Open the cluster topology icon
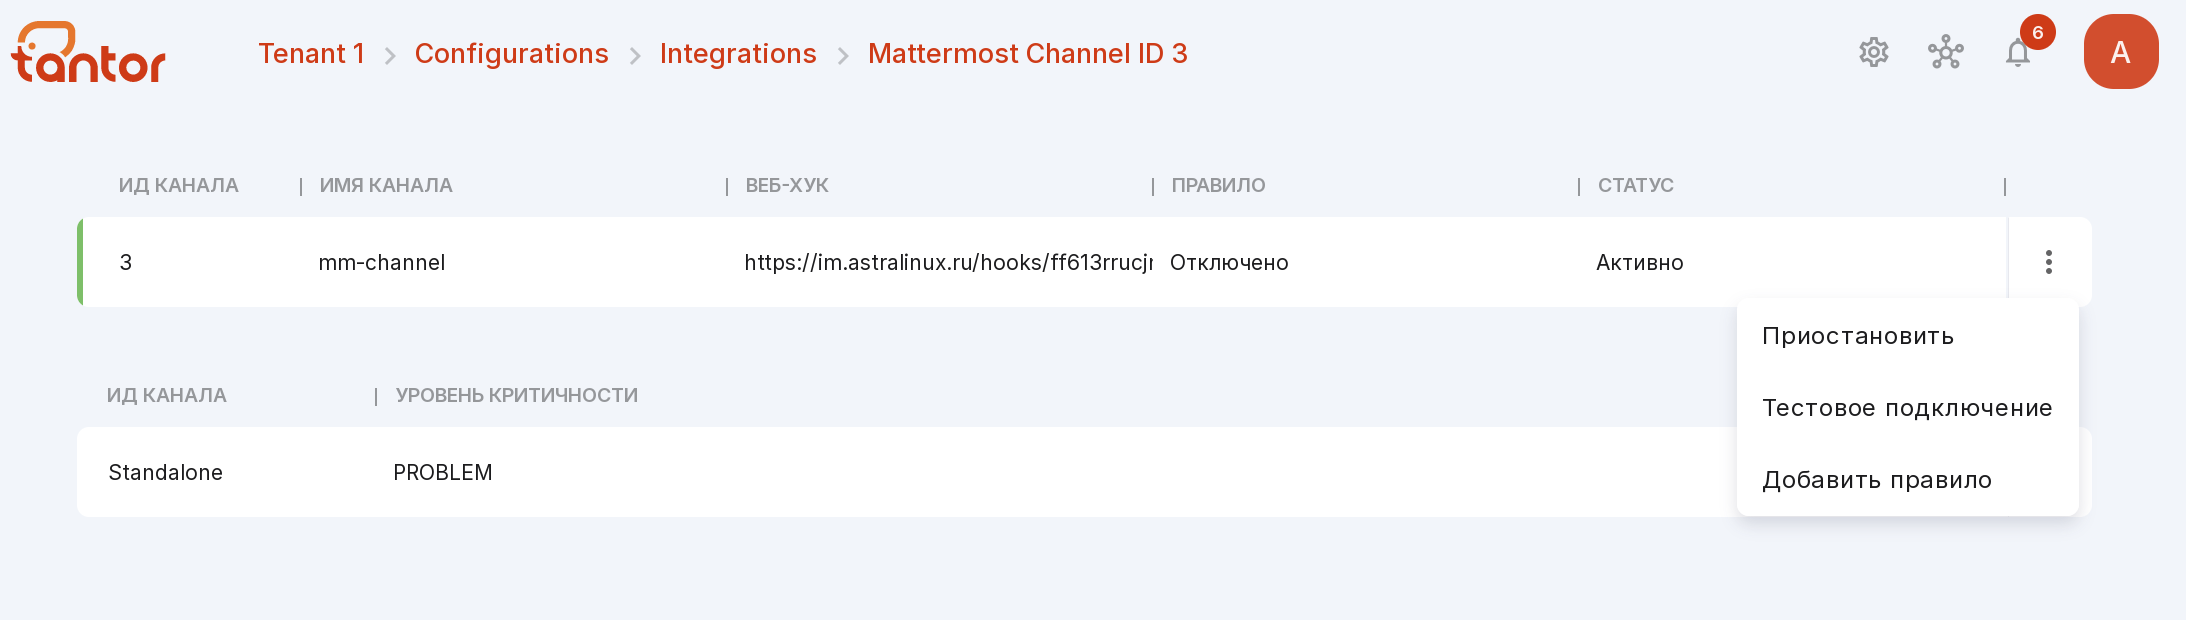This screenshot has height=620, width=2186. 1945,53
